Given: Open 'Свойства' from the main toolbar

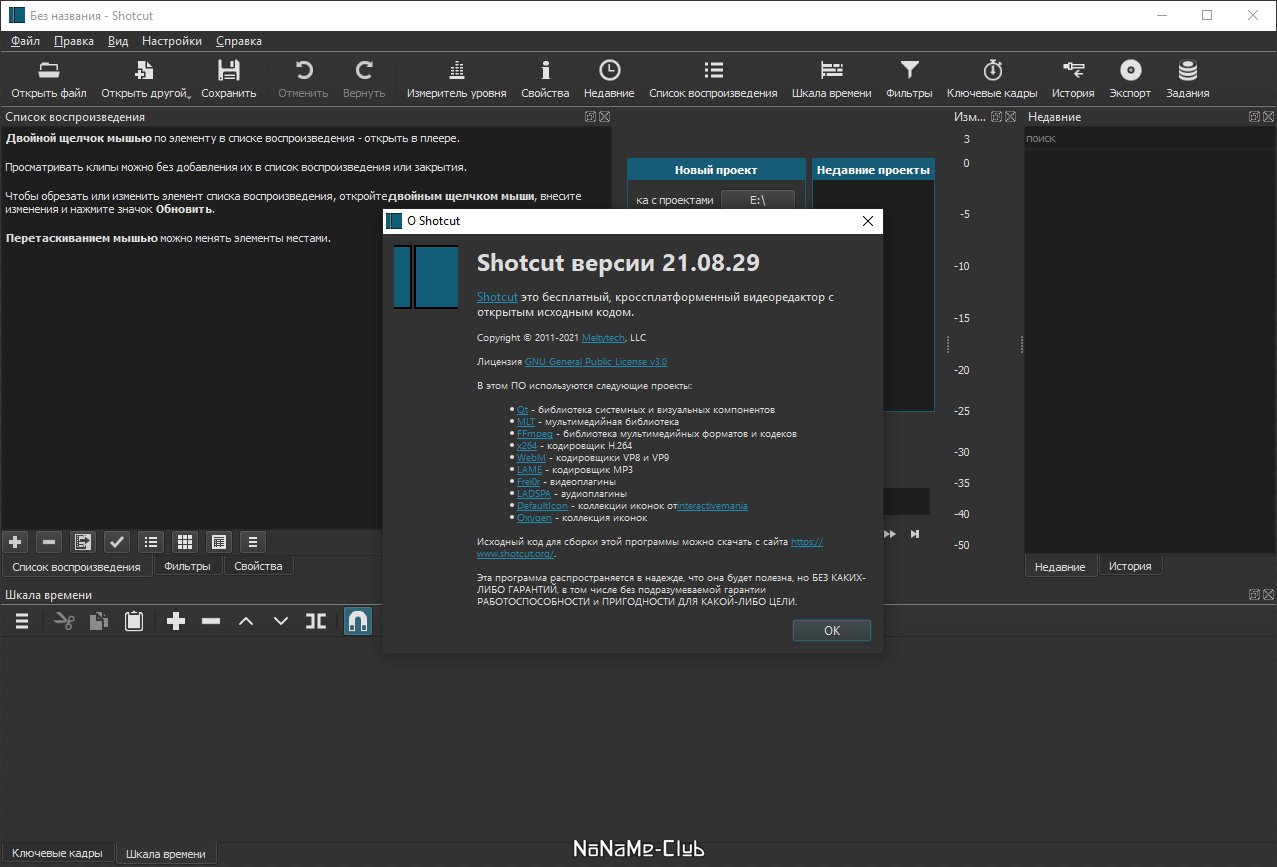Looking at the screenshot, I should (x=545, y=80).
